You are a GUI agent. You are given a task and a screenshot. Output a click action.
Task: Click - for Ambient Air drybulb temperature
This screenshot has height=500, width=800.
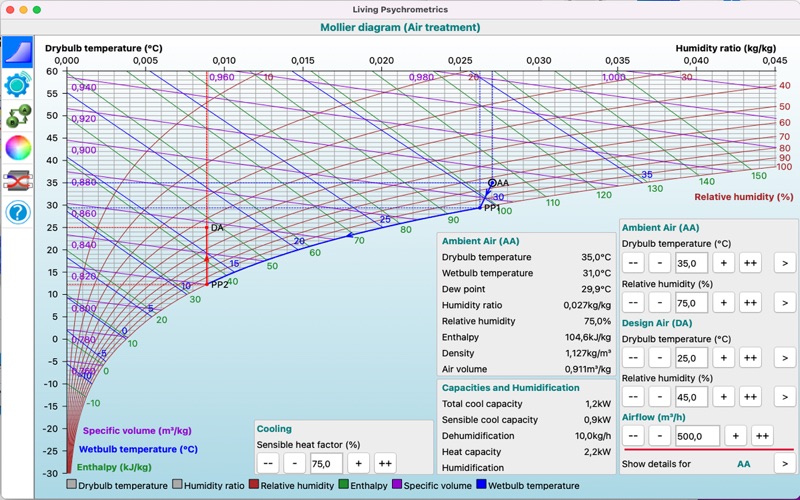tap(660, 263)
